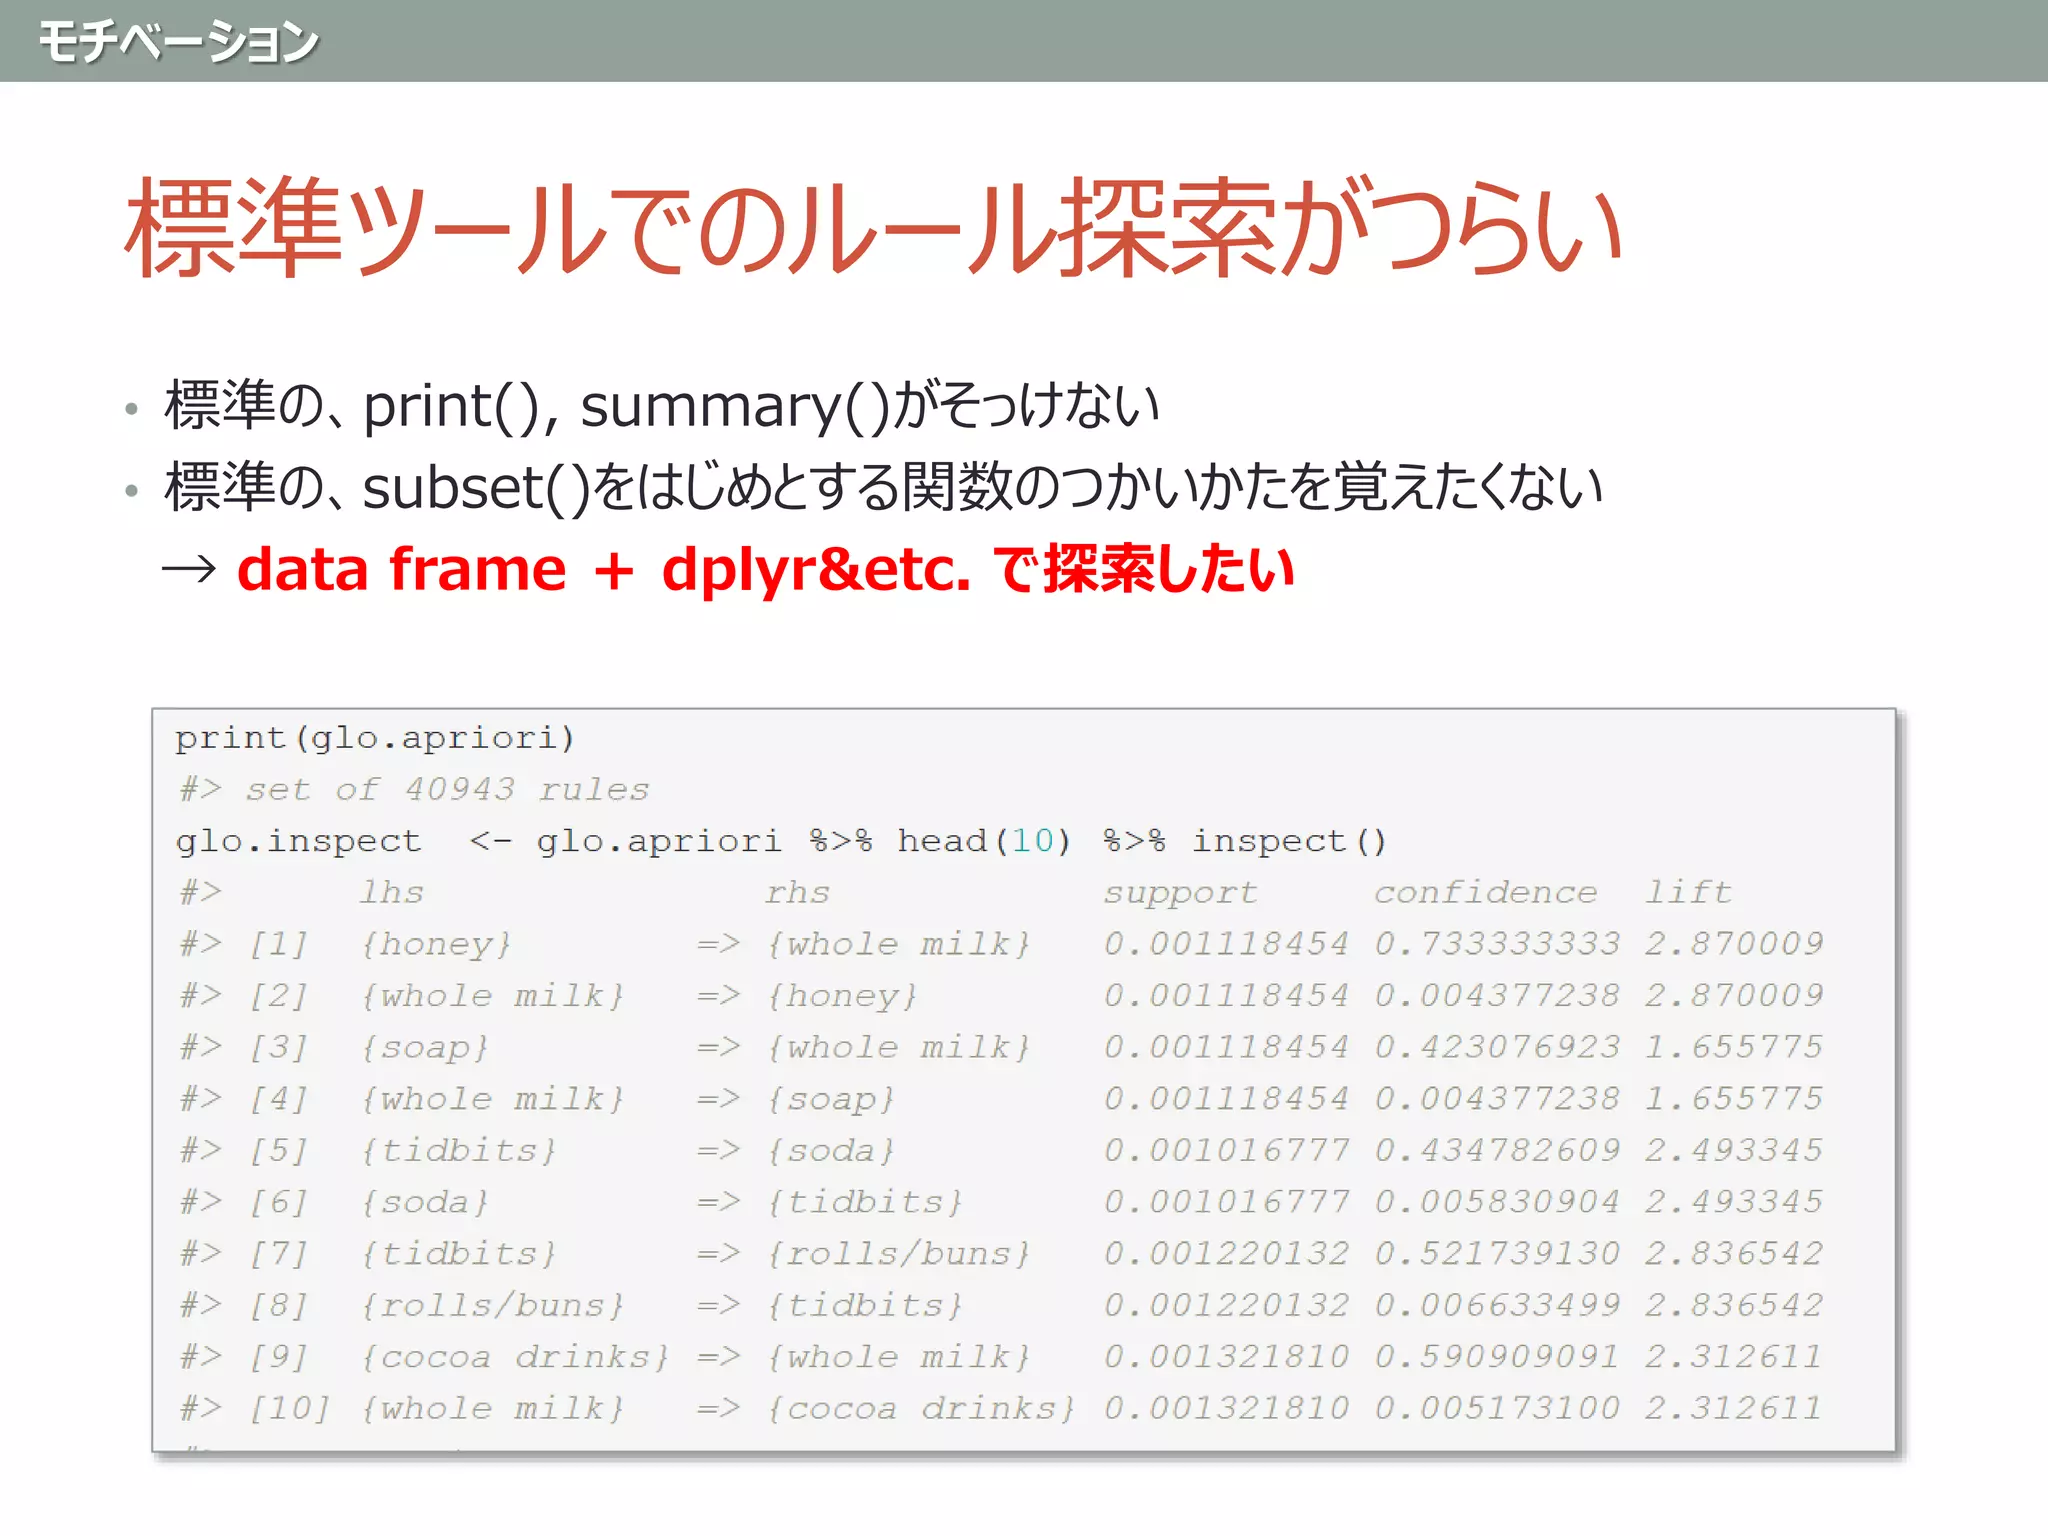Click the header text モチベーション
The image size is (2048, 1536).
click(178, 43)
